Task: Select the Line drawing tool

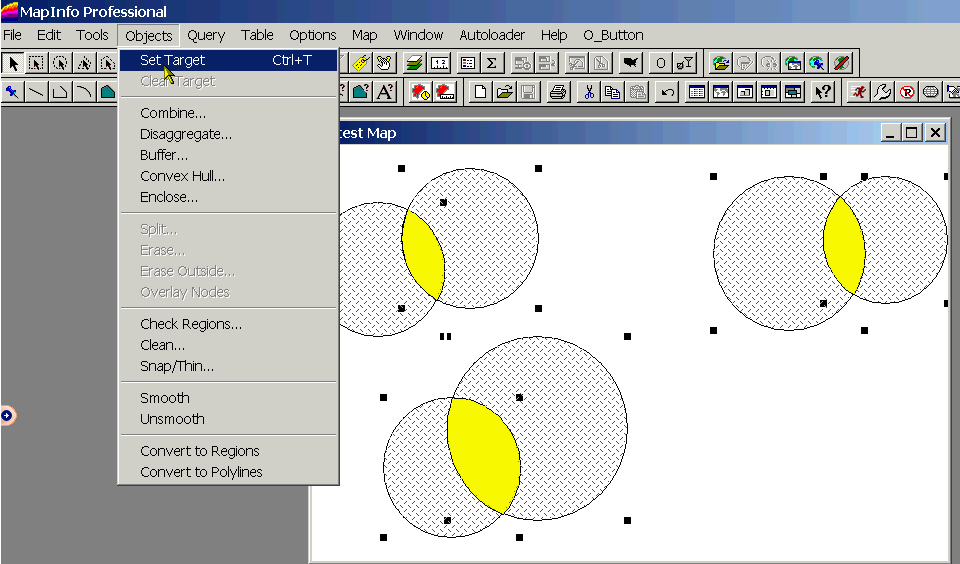Action: click(36, 92)
